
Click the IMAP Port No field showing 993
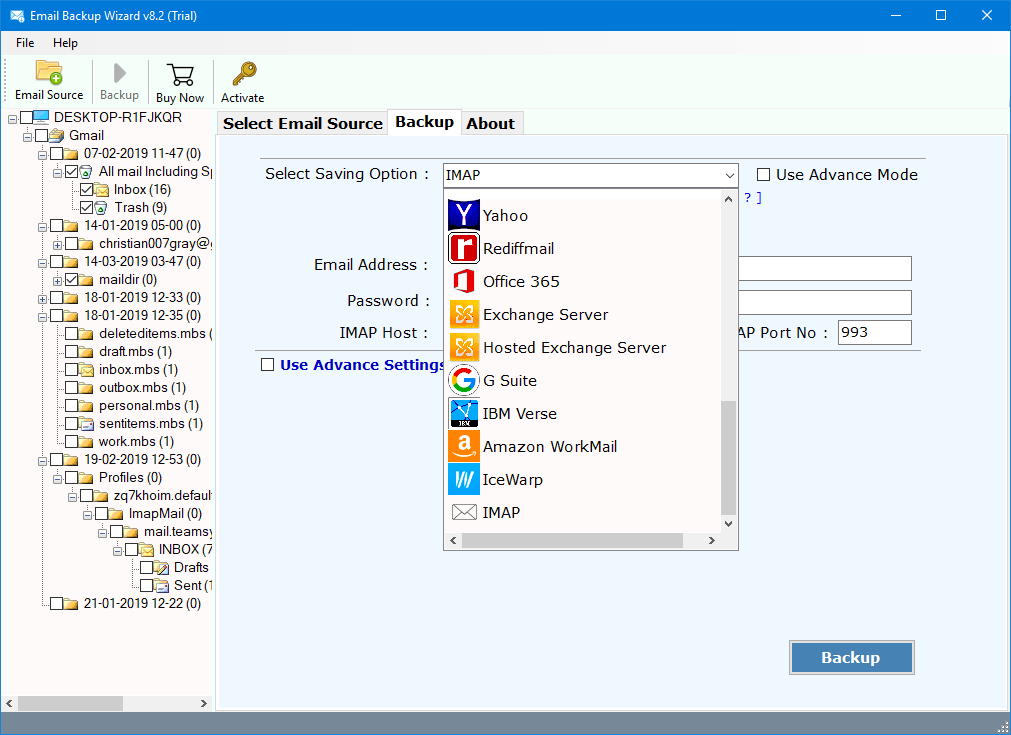click(874, 333)
